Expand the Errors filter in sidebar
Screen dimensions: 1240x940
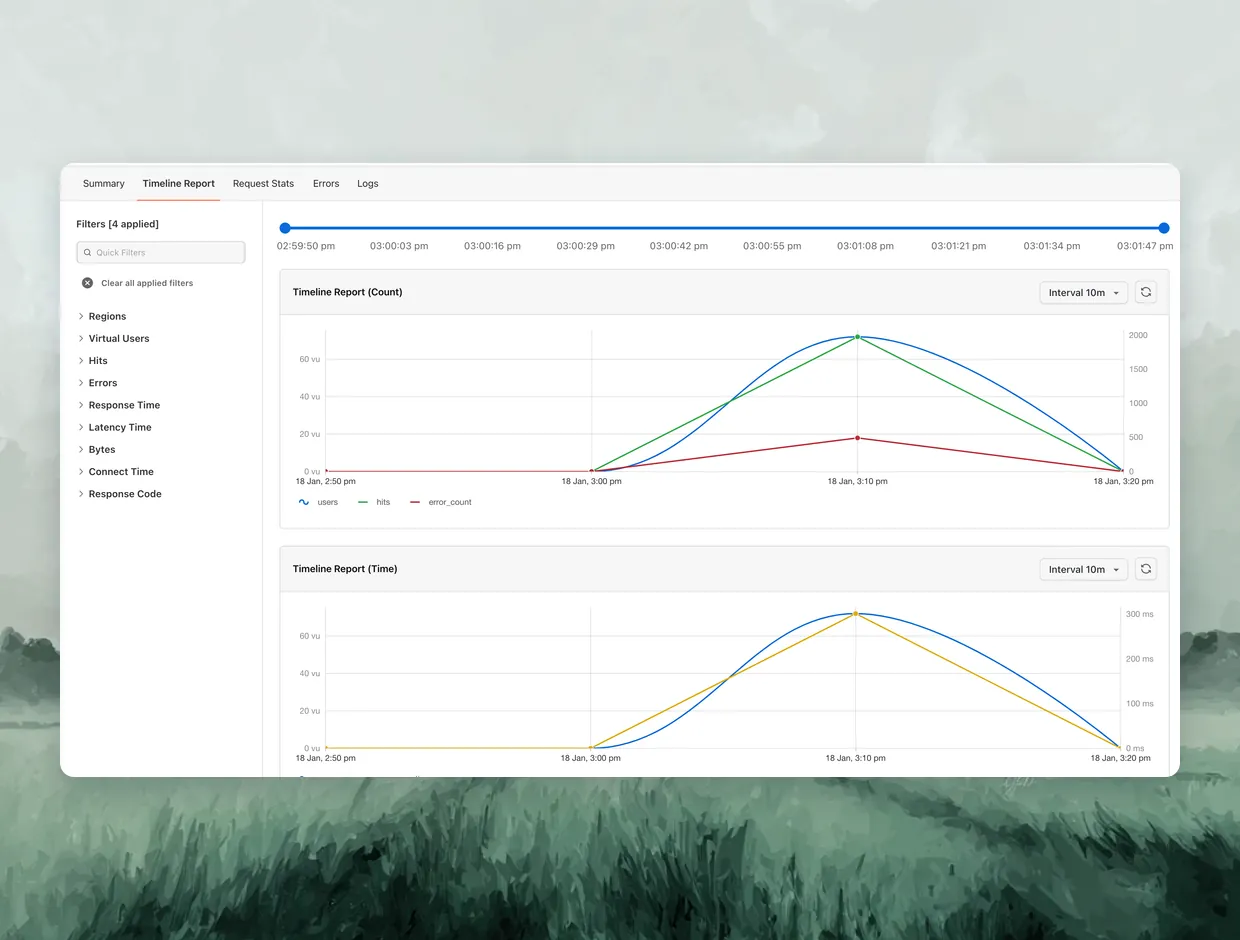click(x=98, y=383)
